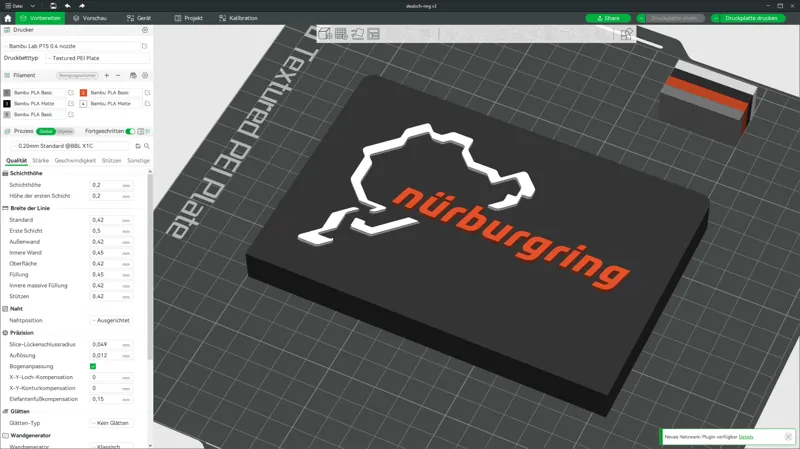Open the Bambu Lab P1S printer dropdown
The image size is (800, 449).
(71, 46)
